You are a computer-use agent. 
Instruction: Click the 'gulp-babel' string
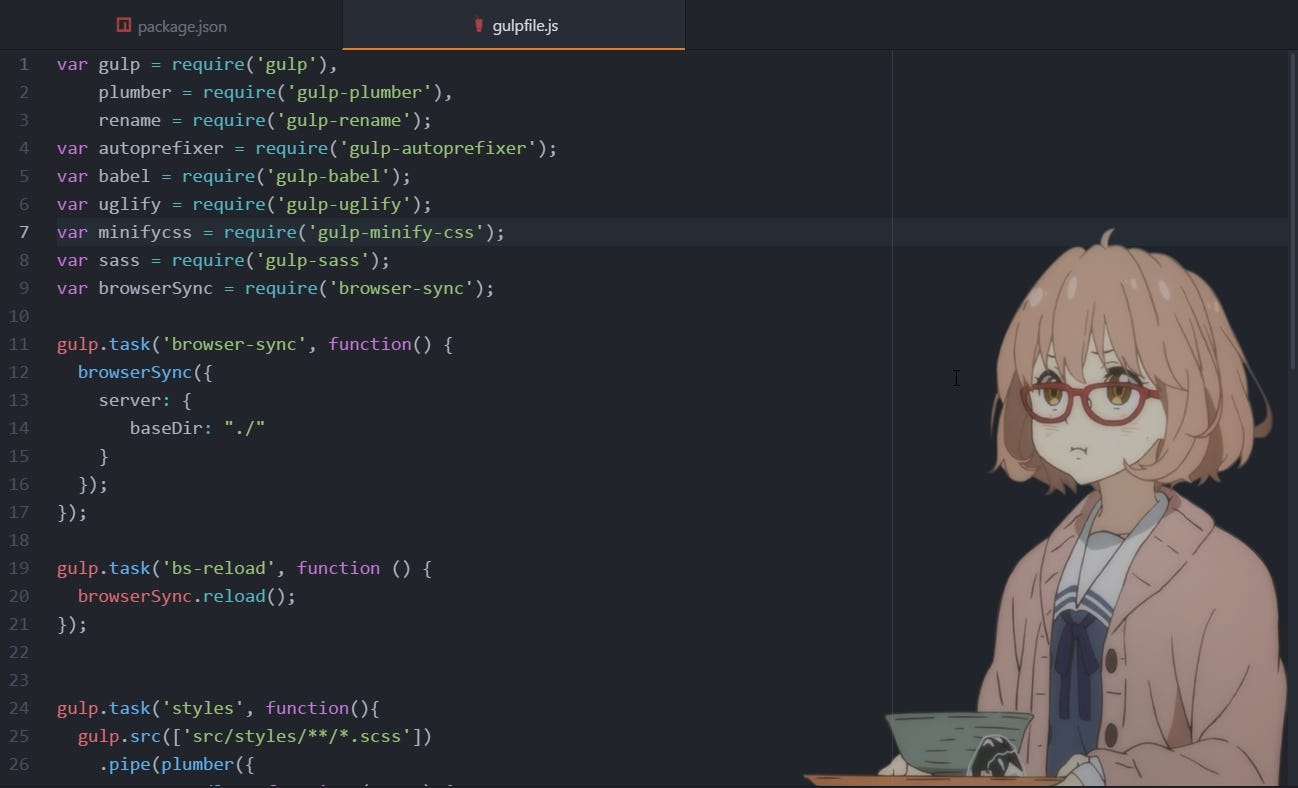coord(328,176)
